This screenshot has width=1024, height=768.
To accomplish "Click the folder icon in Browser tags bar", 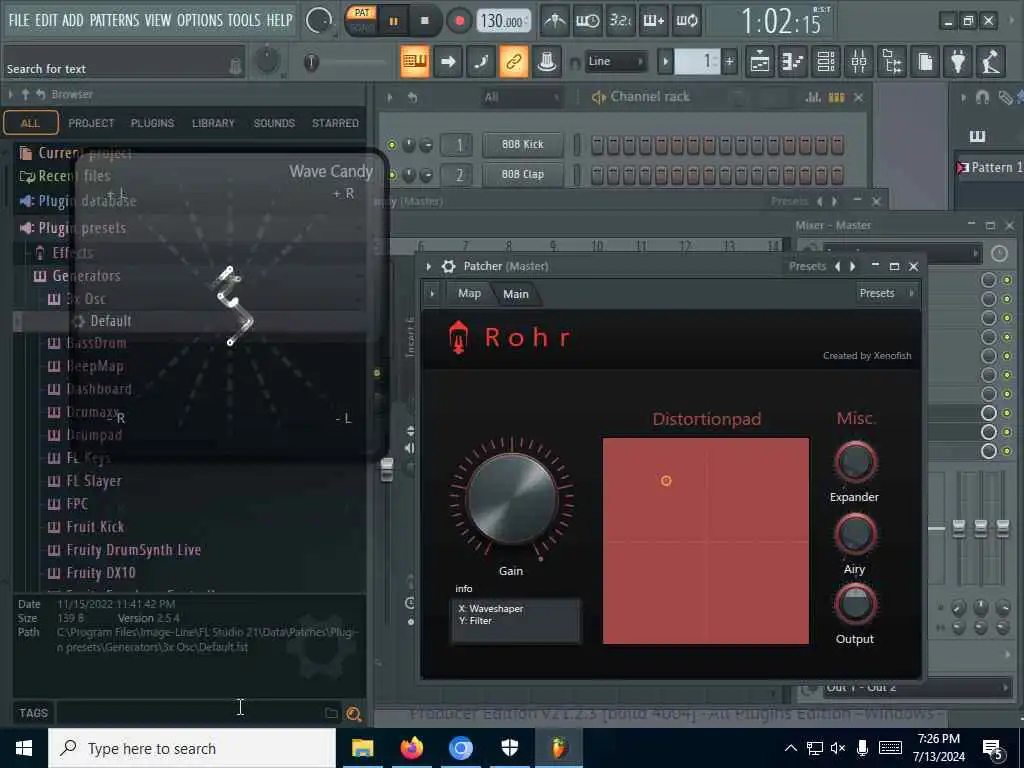I will click(x=332, y=713).
